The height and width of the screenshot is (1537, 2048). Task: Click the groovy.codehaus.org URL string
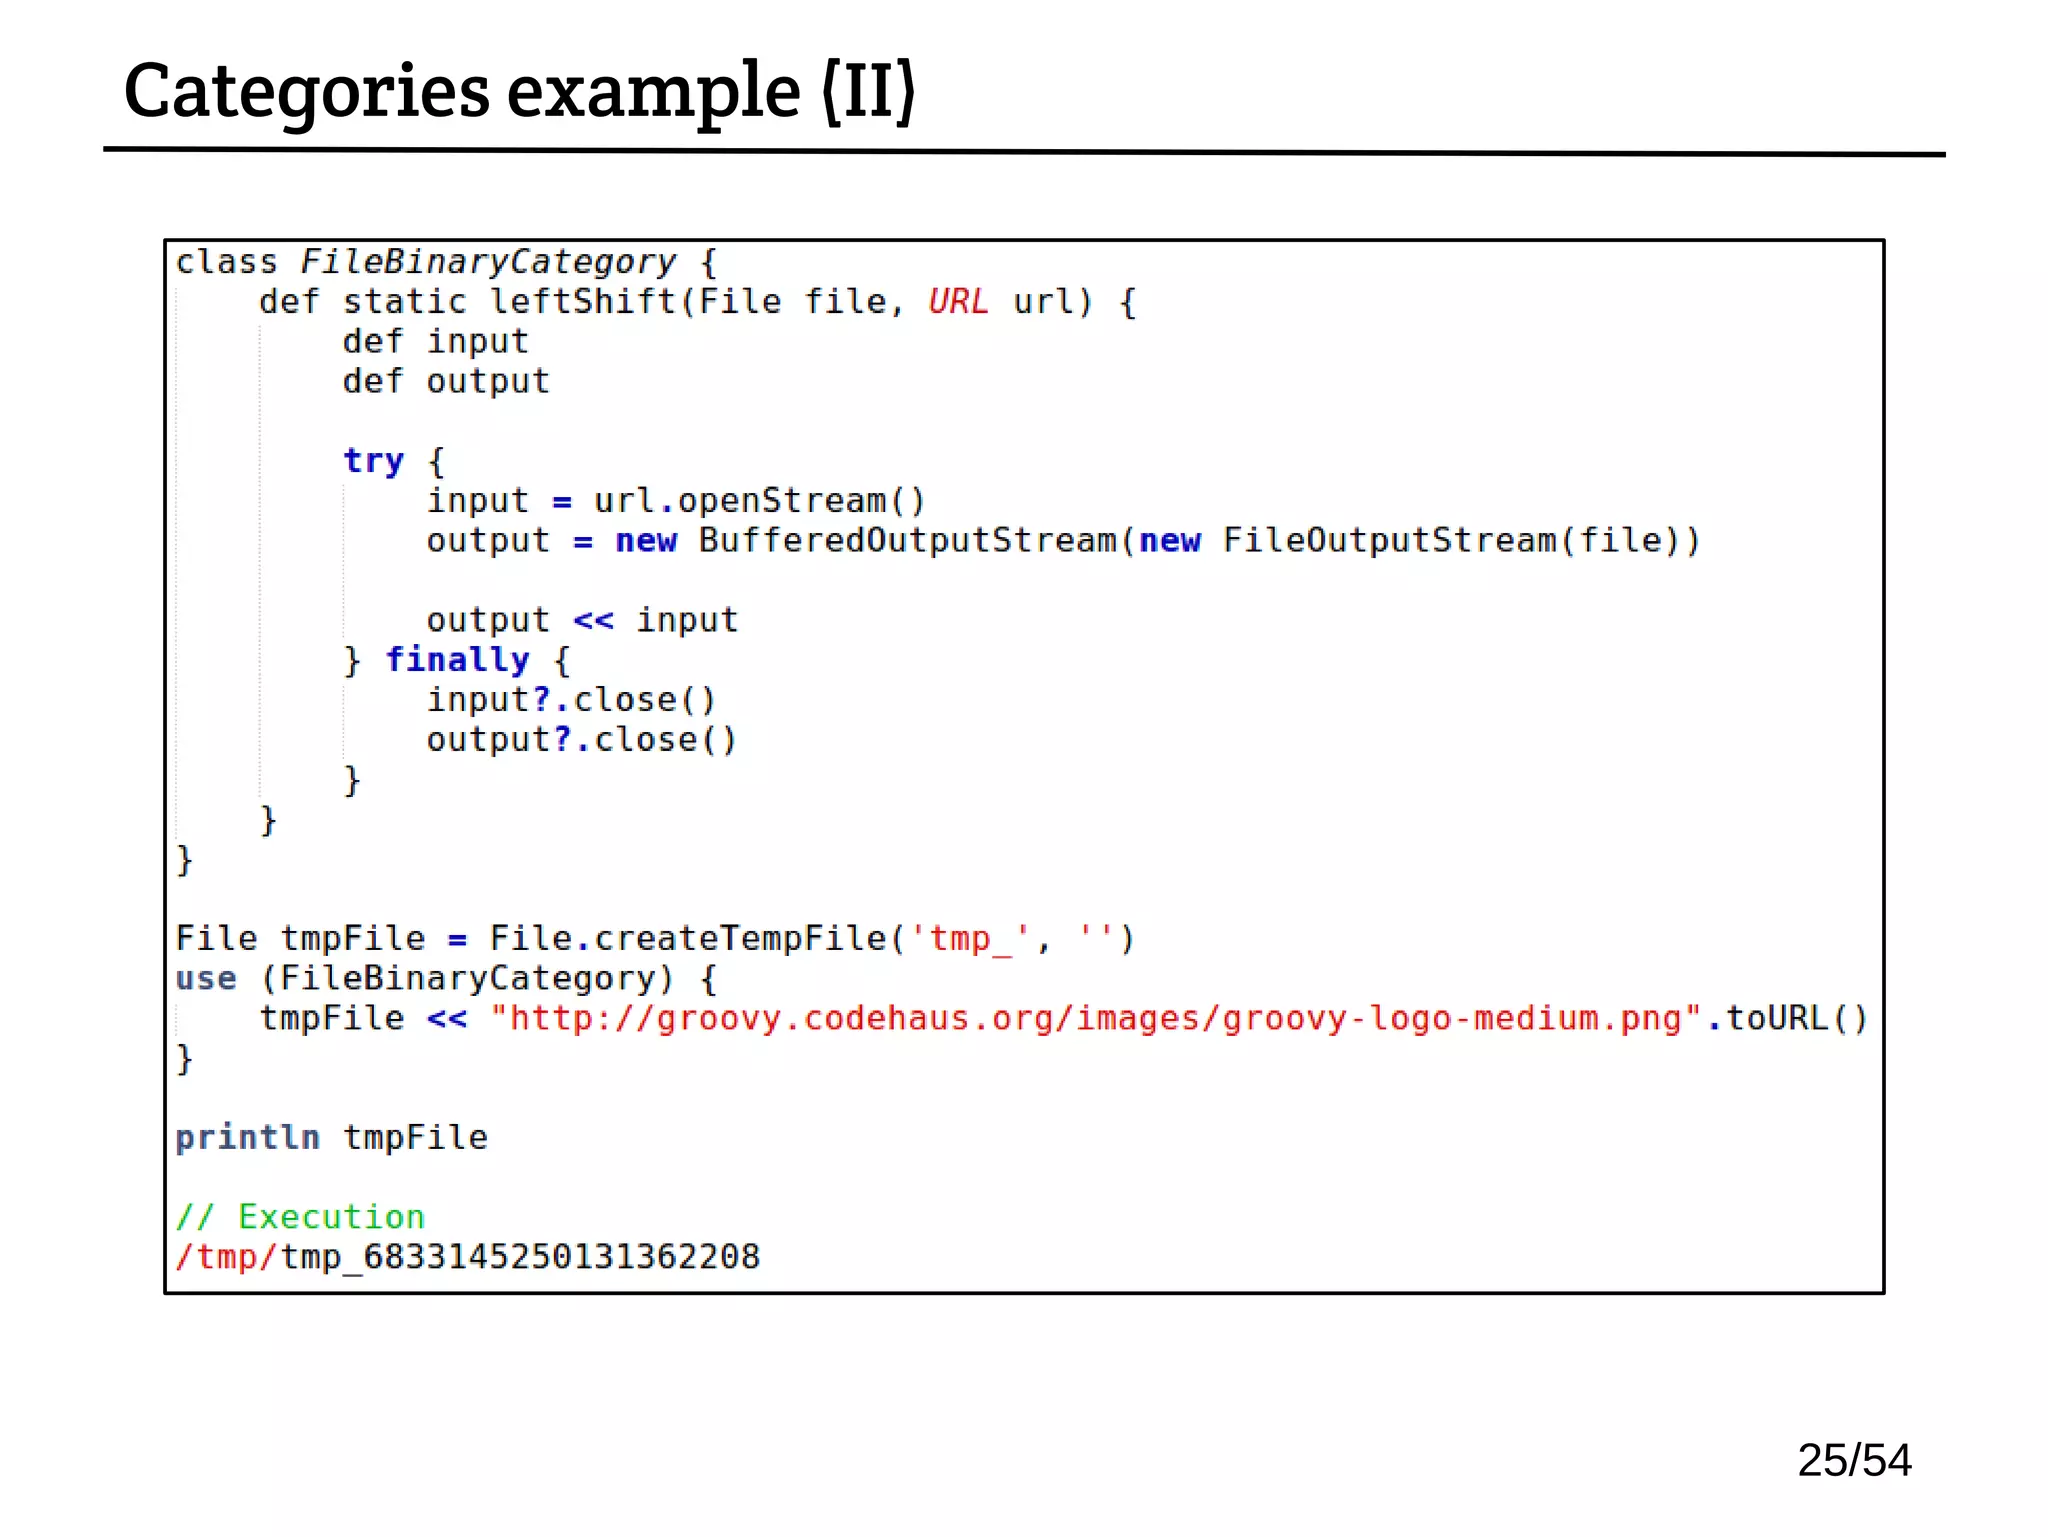point(1096,1018)
